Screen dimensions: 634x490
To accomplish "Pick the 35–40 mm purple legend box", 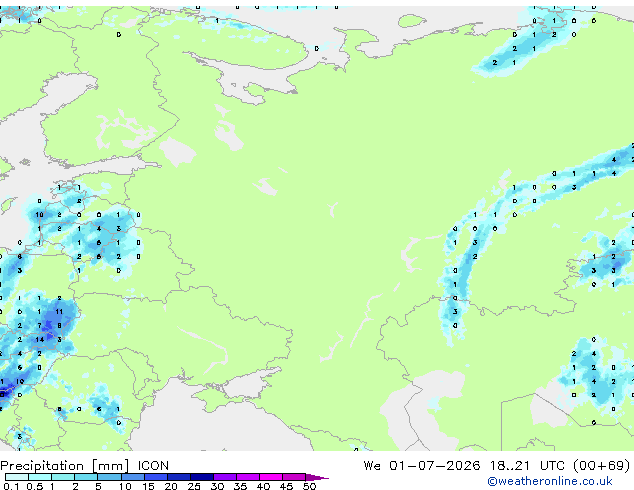I will 247,477.
